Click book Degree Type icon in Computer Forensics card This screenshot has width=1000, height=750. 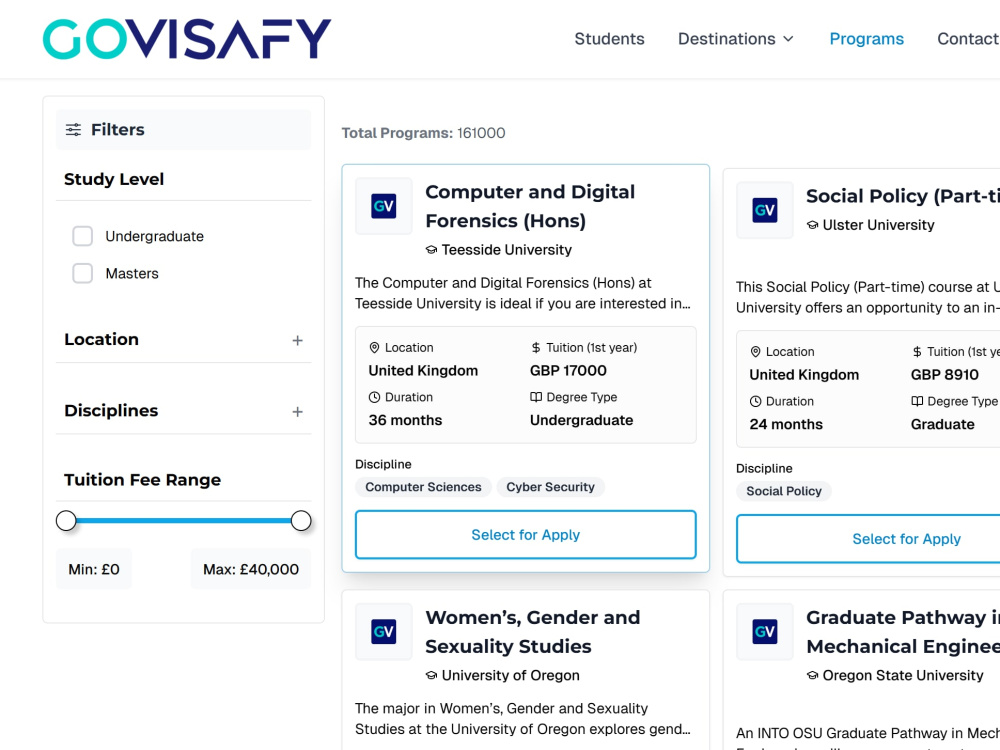point(536,397)
